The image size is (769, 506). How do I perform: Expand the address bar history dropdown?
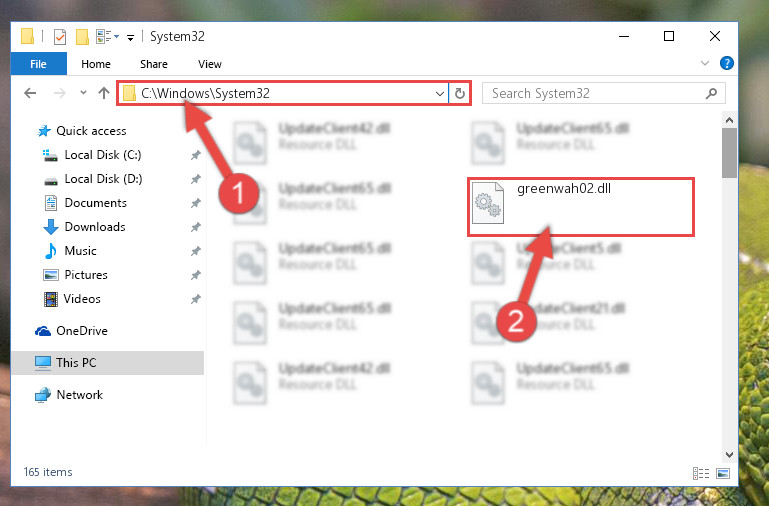440,93
